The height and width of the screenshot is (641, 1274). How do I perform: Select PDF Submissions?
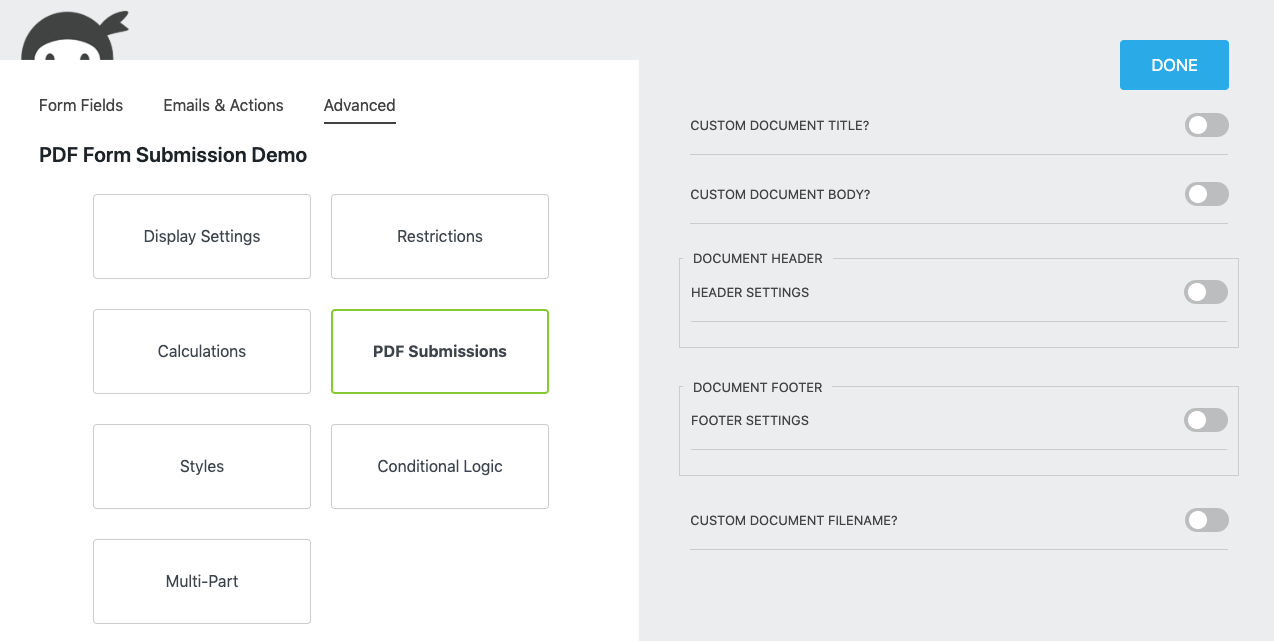pyautogui.click(x=439, y=351)
